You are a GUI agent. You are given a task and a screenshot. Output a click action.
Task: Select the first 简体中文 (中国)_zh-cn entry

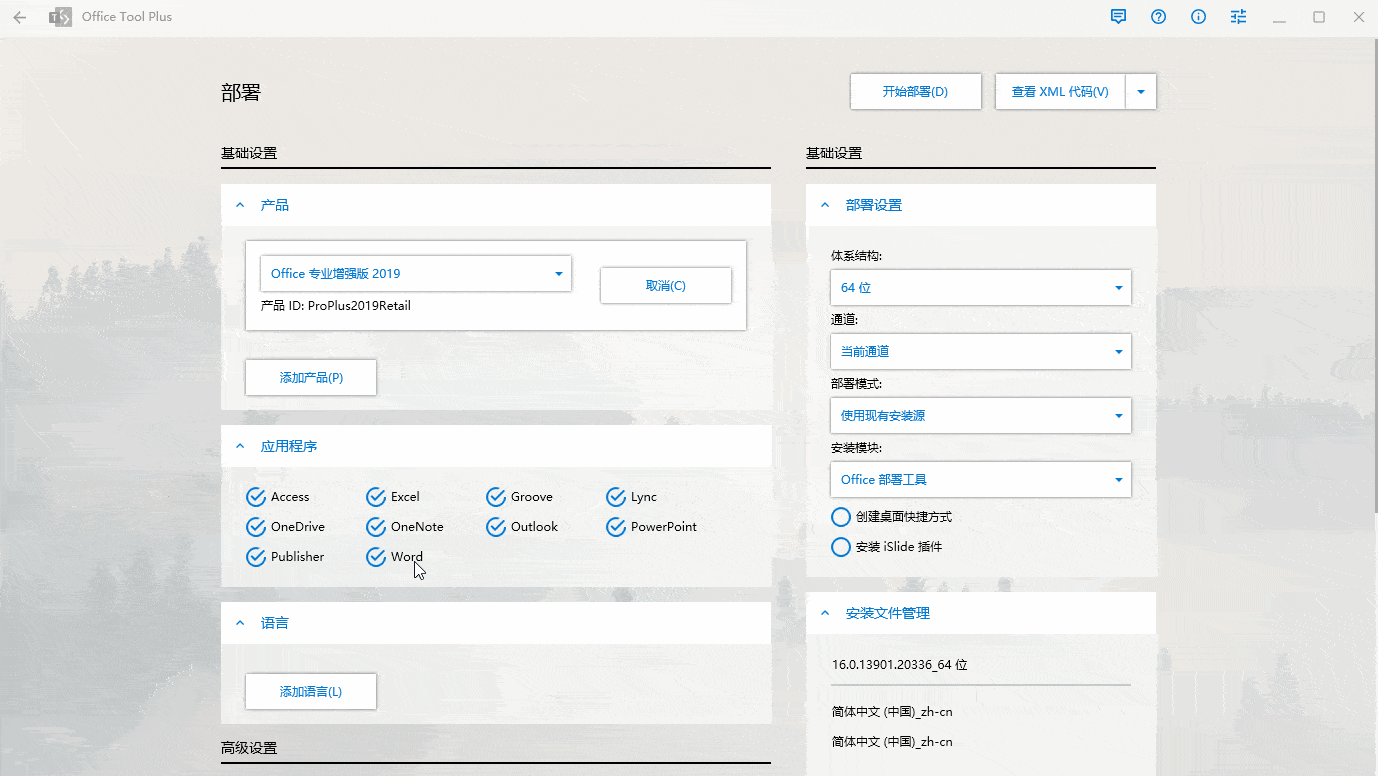[892, 712]
